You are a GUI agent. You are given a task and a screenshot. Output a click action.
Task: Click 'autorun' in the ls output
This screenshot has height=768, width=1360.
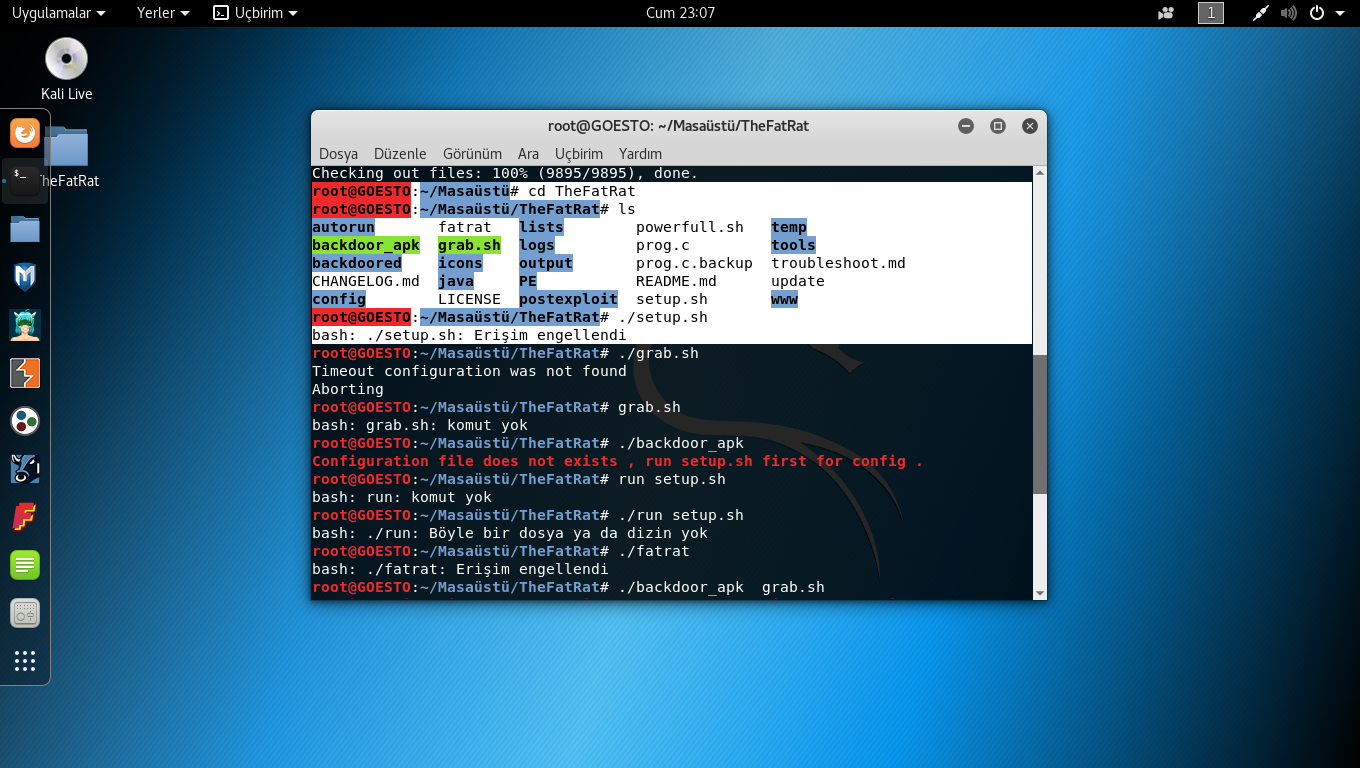click(343, 227)
